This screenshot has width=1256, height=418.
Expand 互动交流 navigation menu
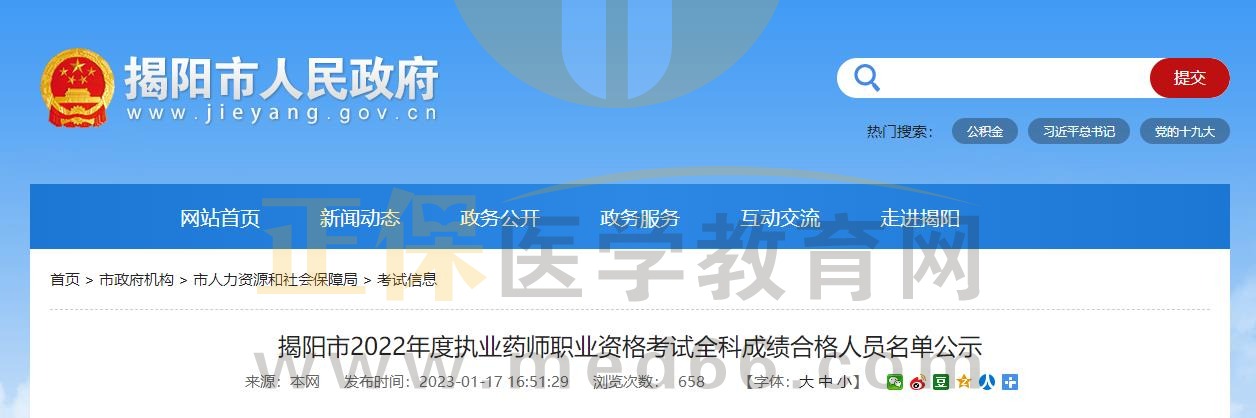click(780, 218)
